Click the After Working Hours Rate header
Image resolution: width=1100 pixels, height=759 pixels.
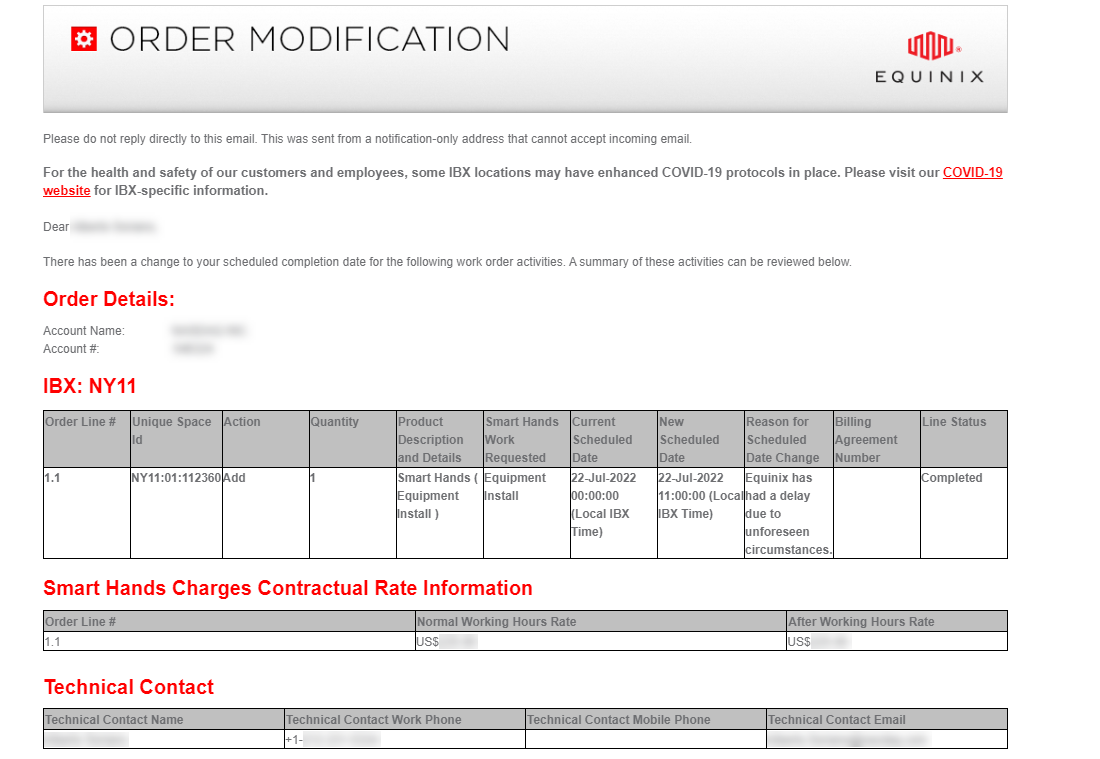[897, 622]
